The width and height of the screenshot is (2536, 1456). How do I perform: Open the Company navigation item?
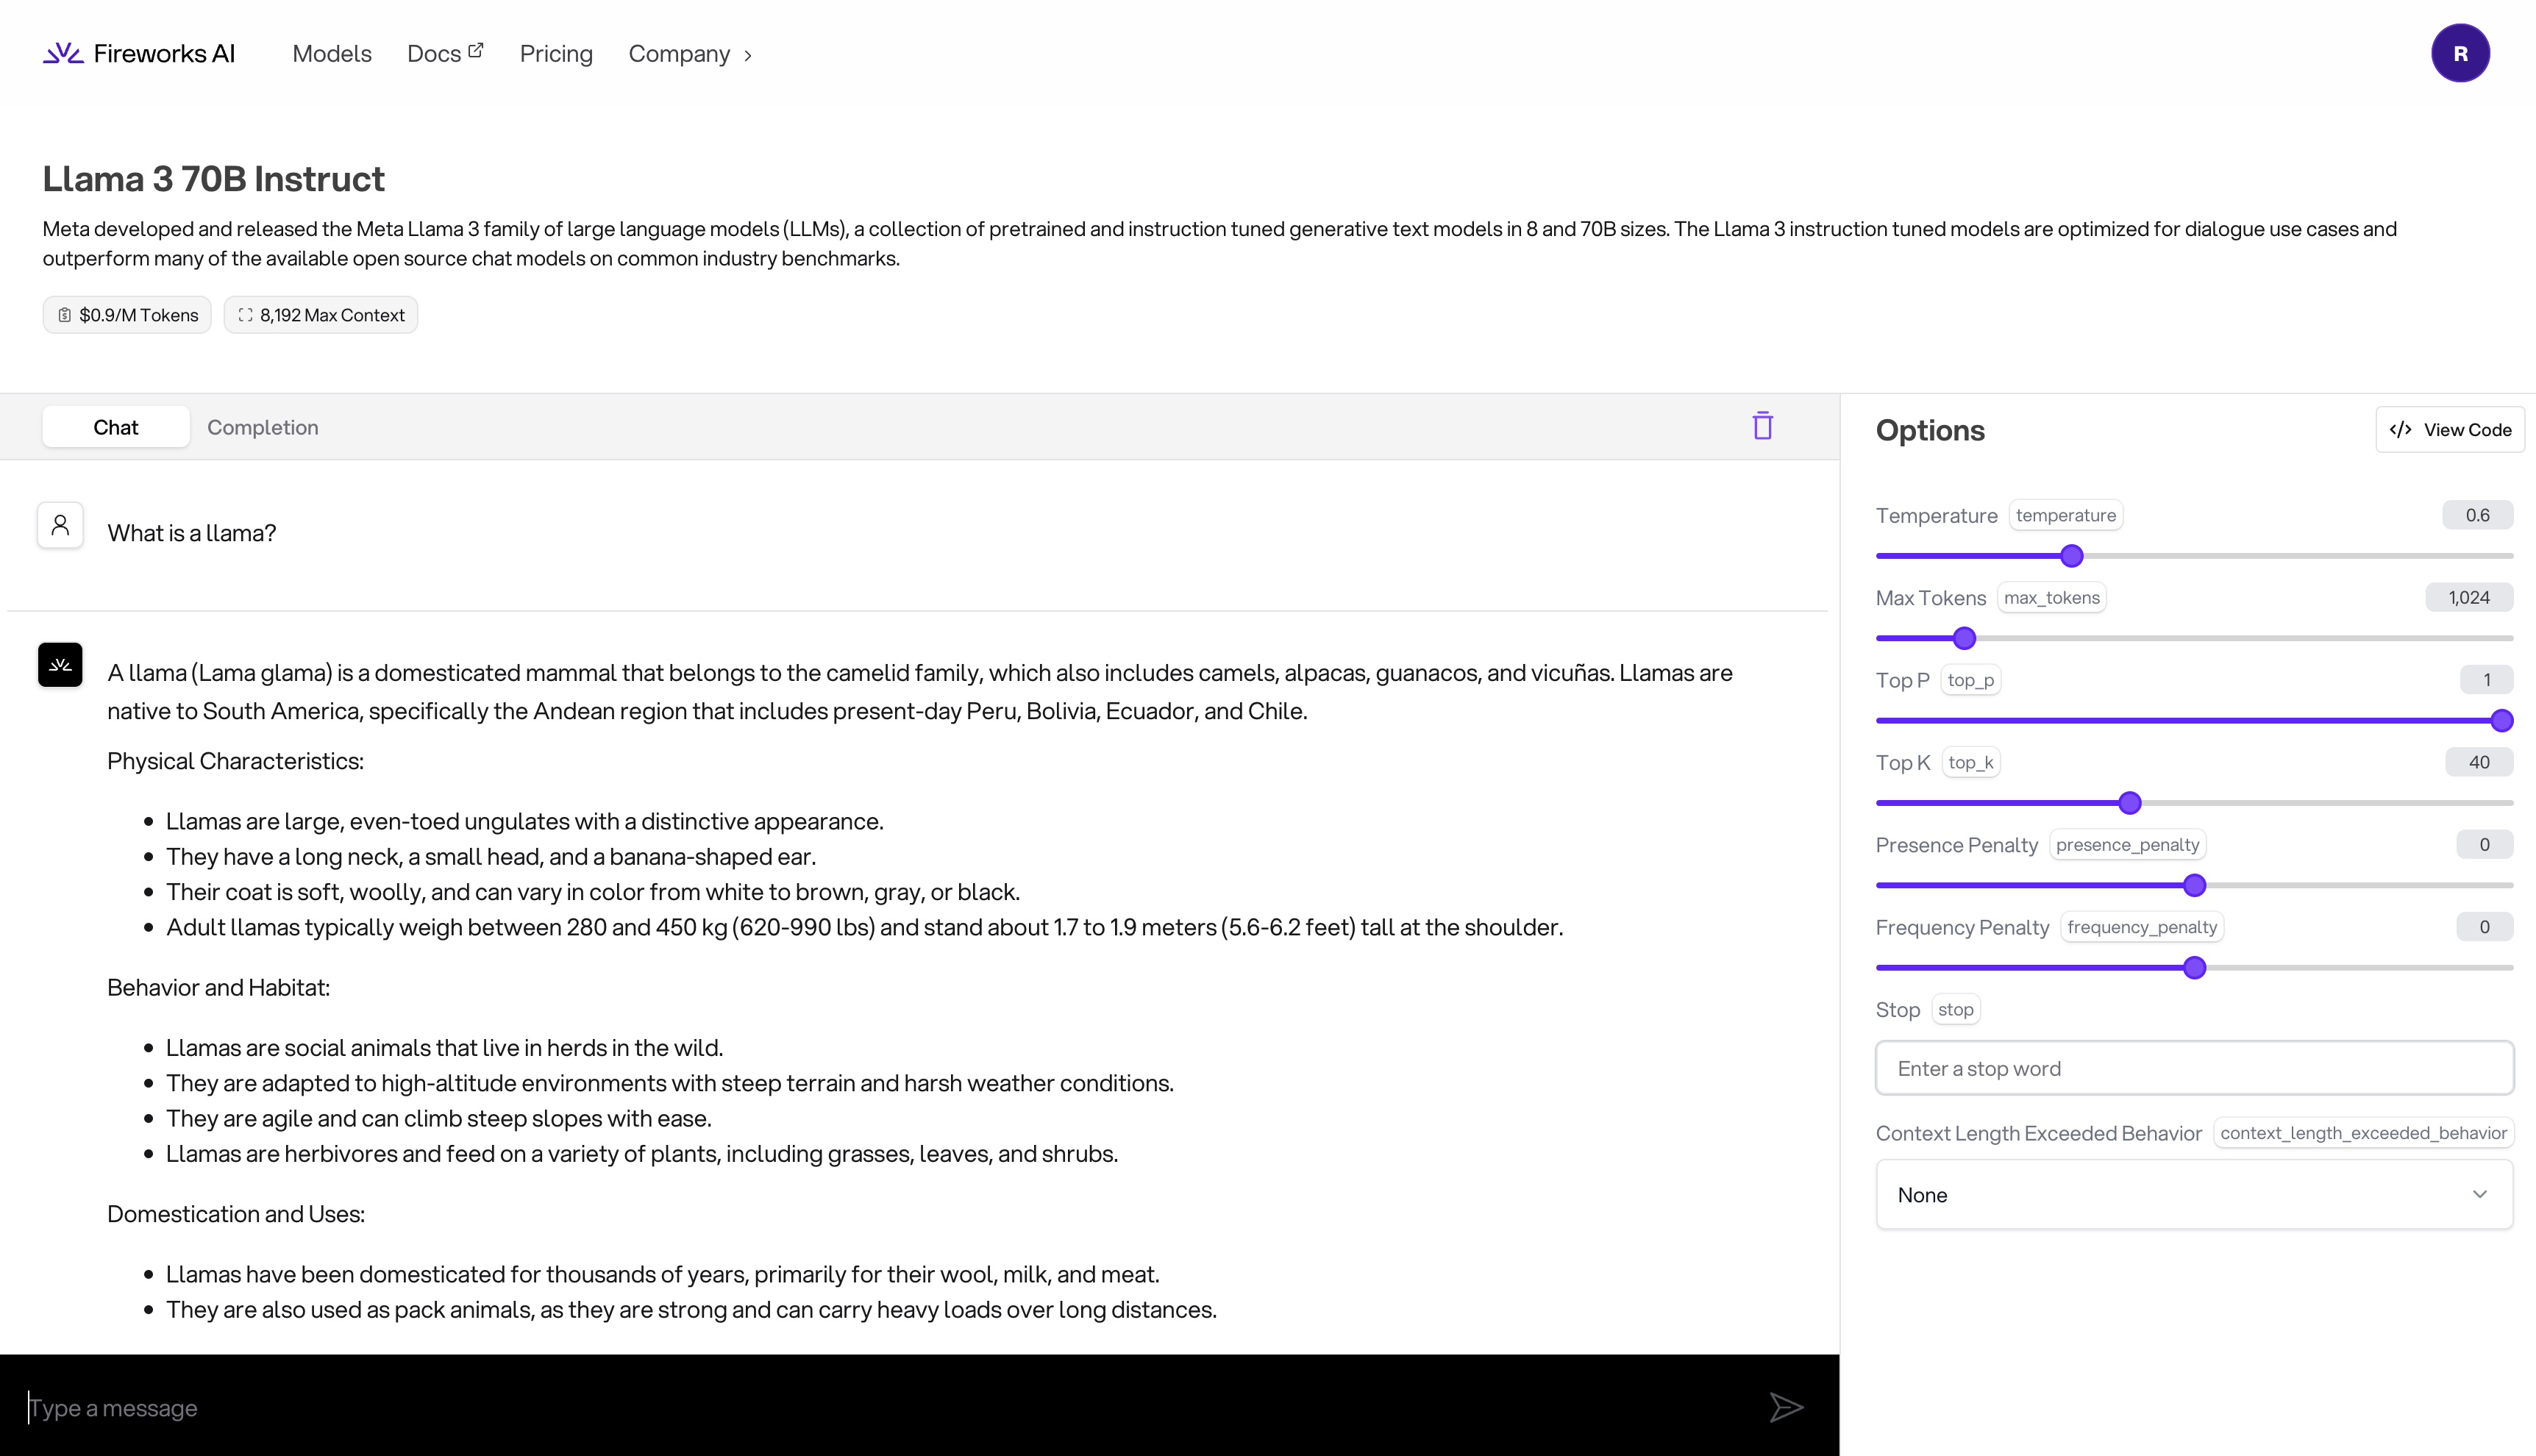[x=679, y=54]
